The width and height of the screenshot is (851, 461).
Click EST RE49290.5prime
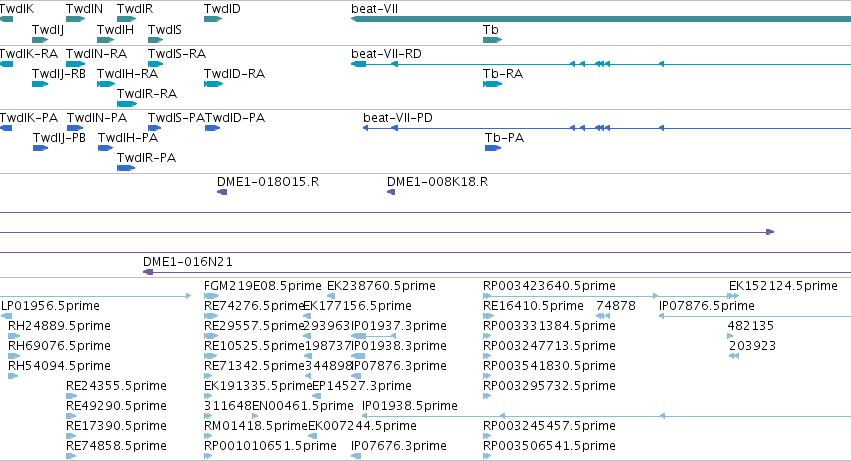point(116,406)
